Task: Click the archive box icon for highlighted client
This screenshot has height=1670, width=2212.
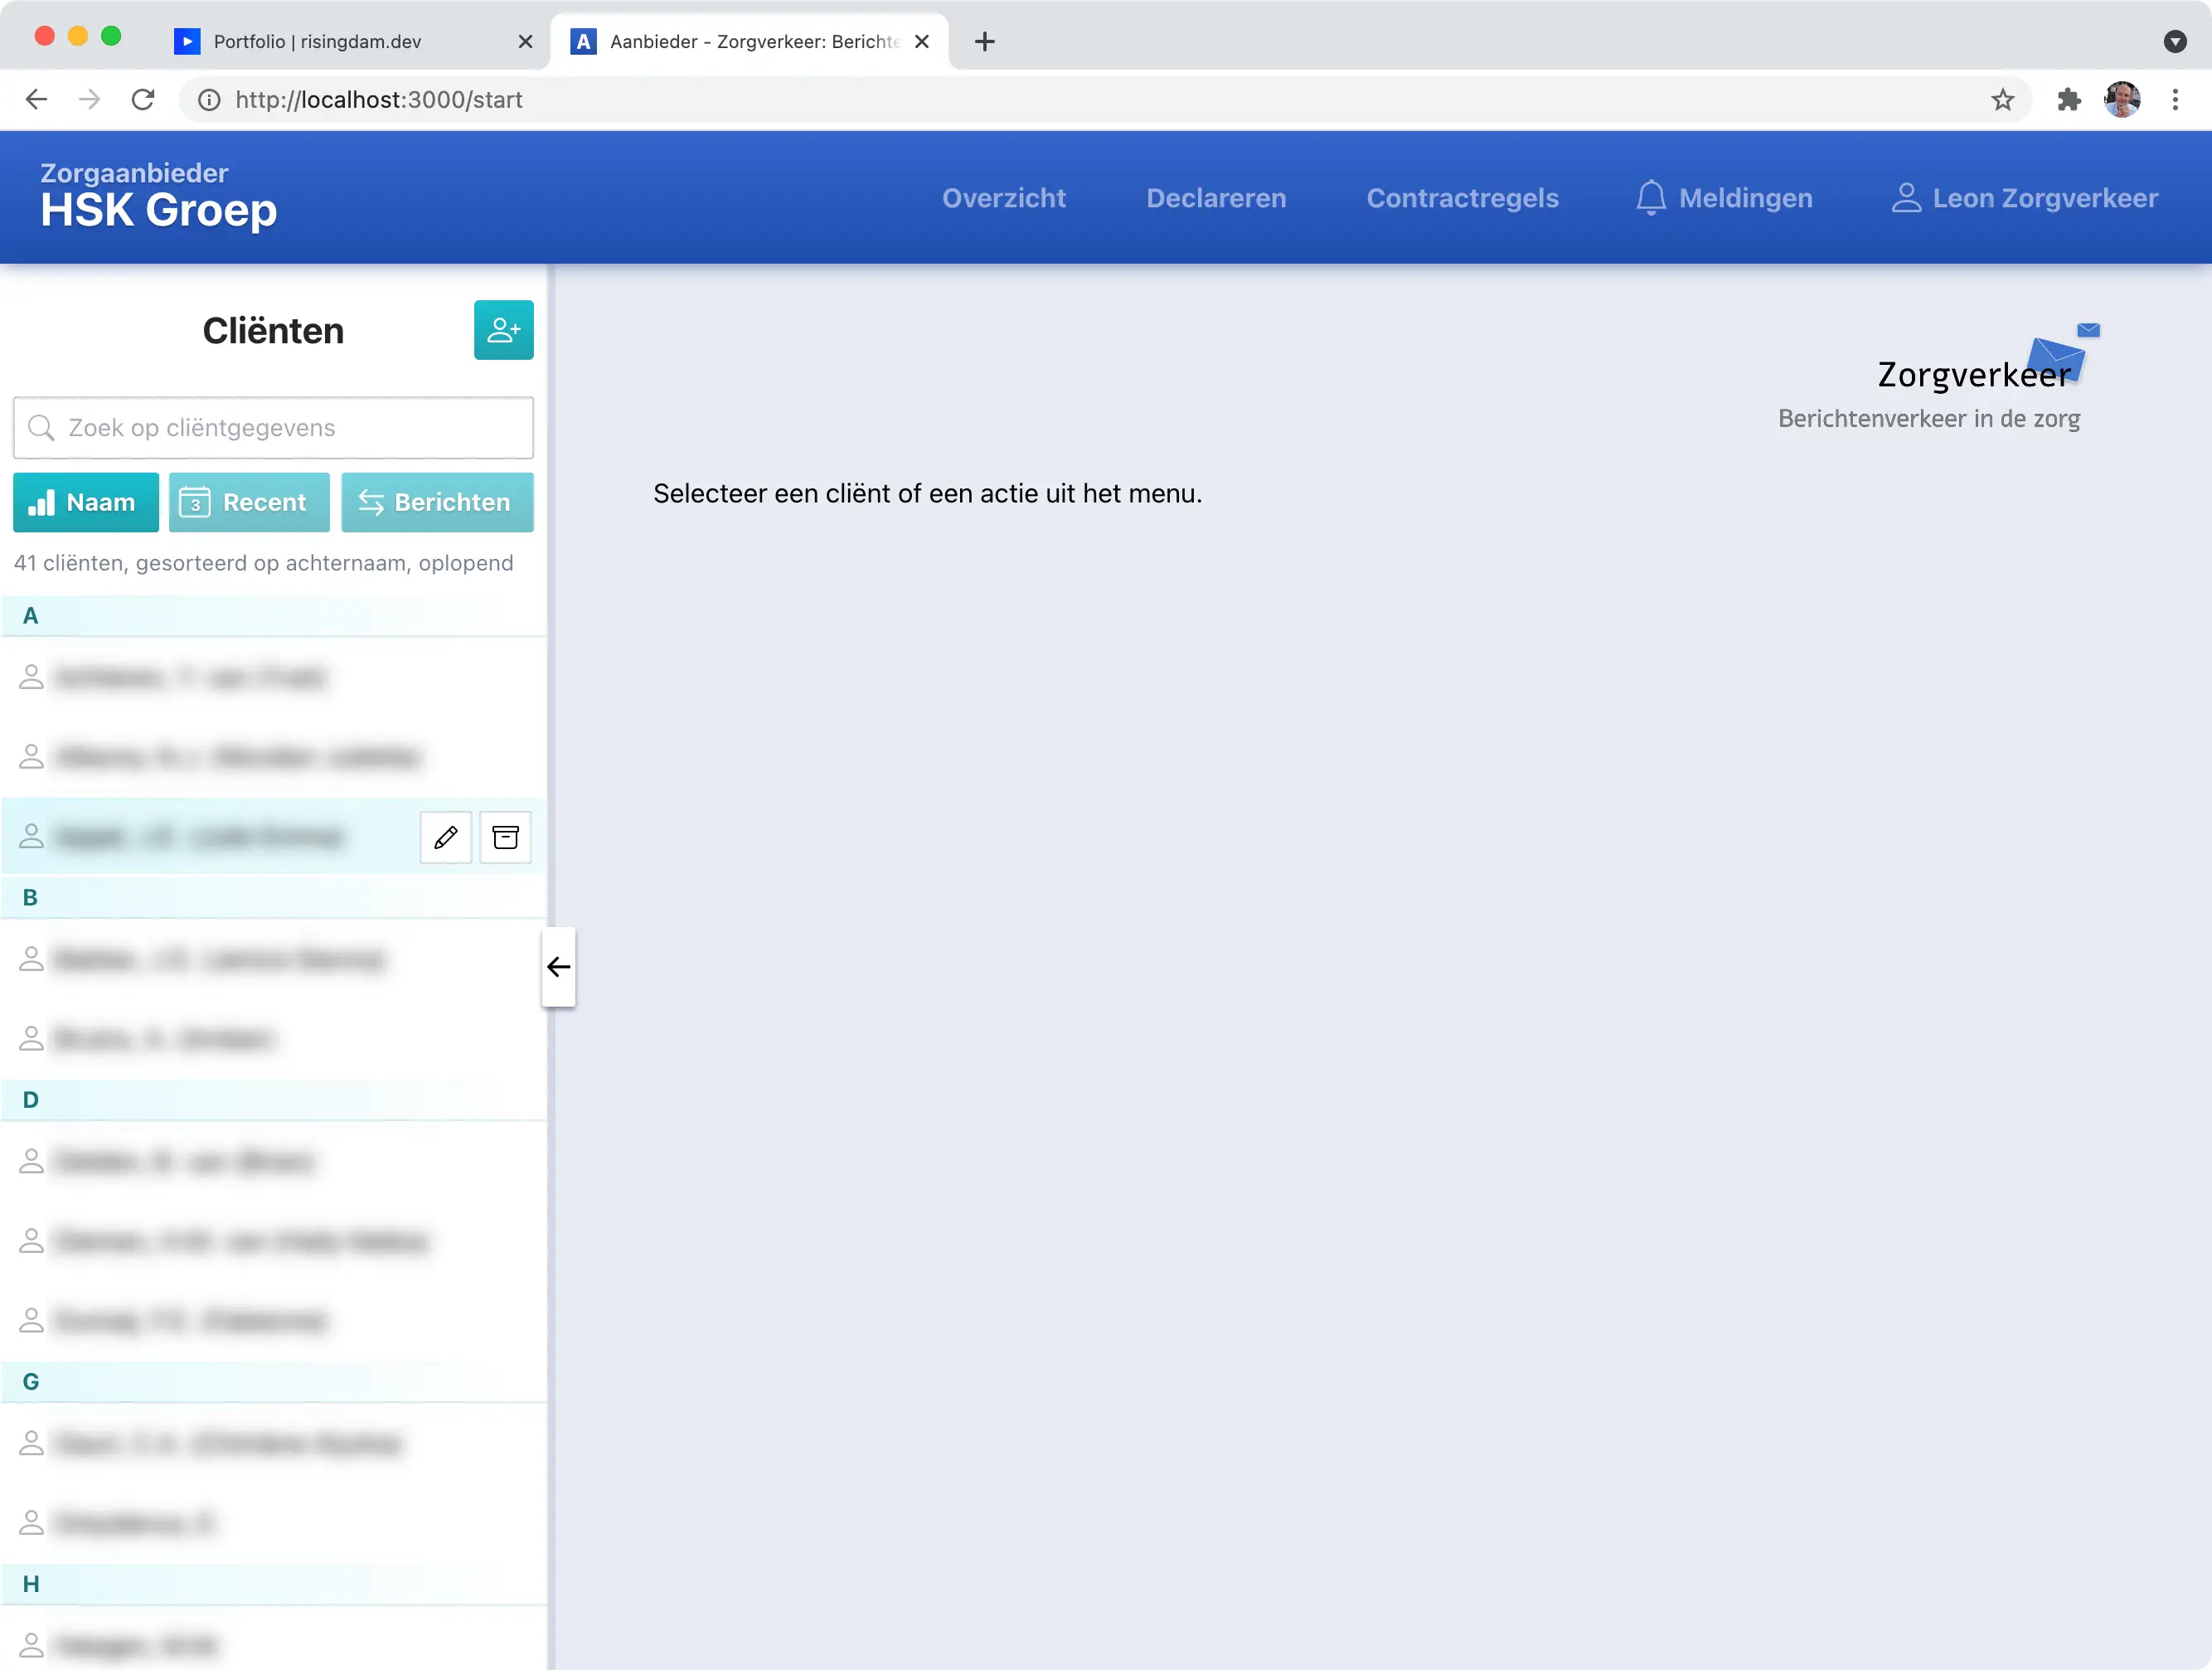Action: point(506,837)
